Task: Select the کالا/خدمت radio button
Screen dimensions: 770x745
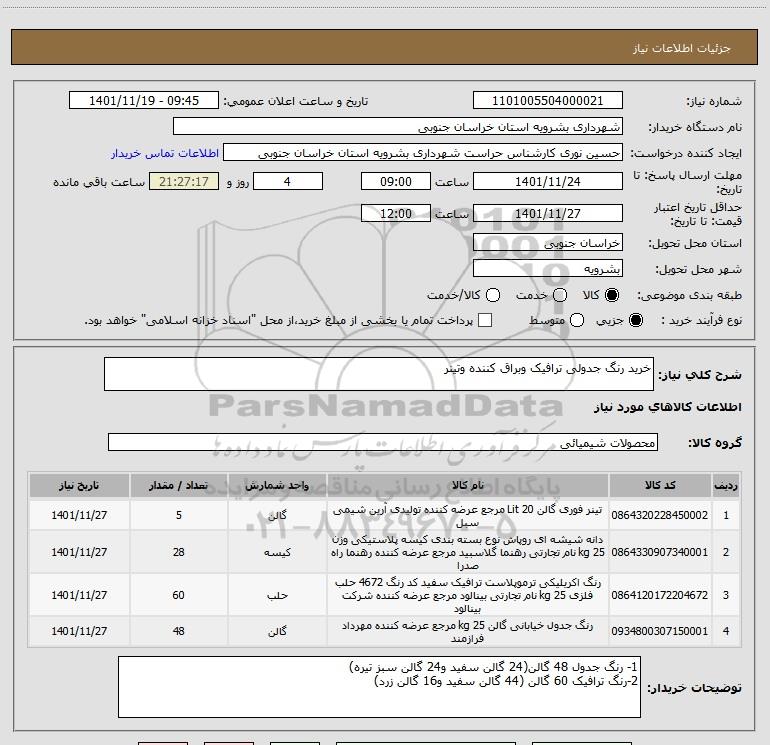Action: (x=493, y=295)
